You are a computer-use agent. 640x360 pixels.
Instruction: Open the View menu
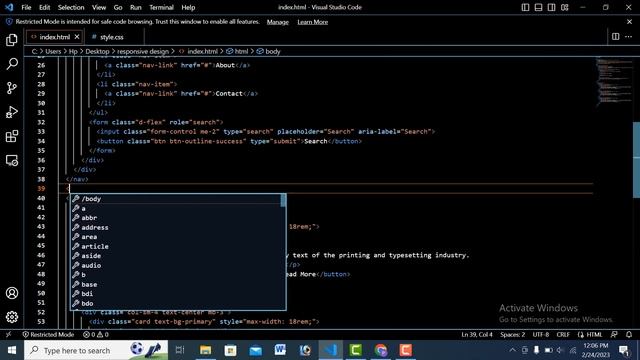click(x=99, y=7)
